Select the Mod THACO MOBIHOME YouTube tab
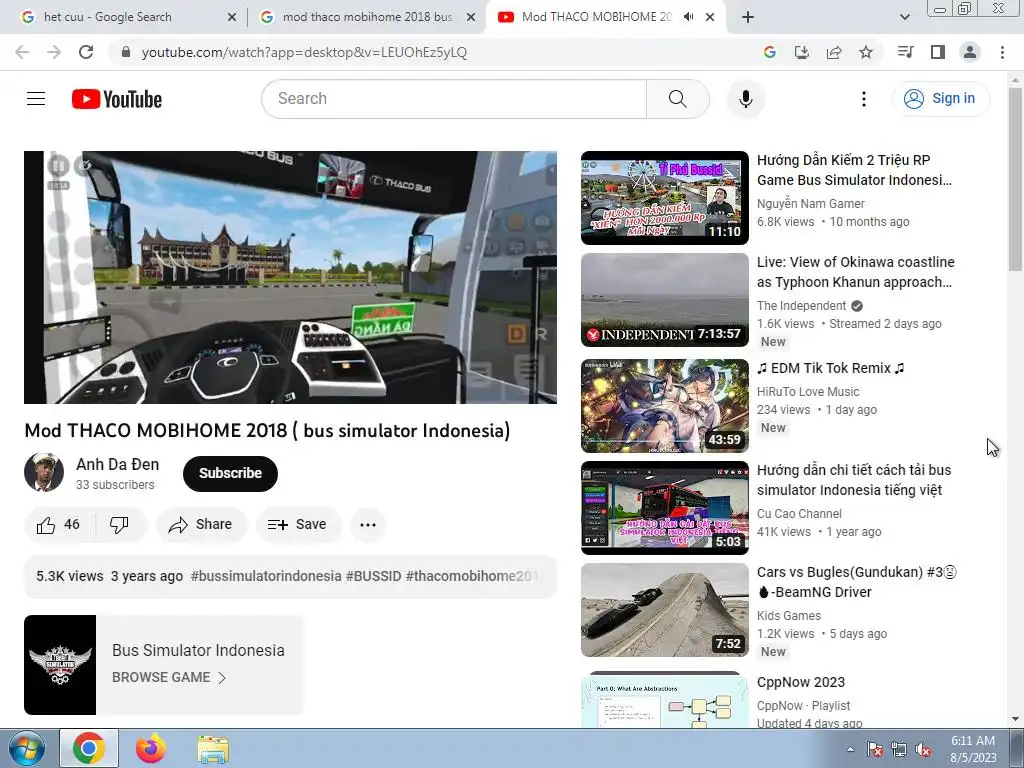This screenshot has width=1024, height=768. pos(596,17)
